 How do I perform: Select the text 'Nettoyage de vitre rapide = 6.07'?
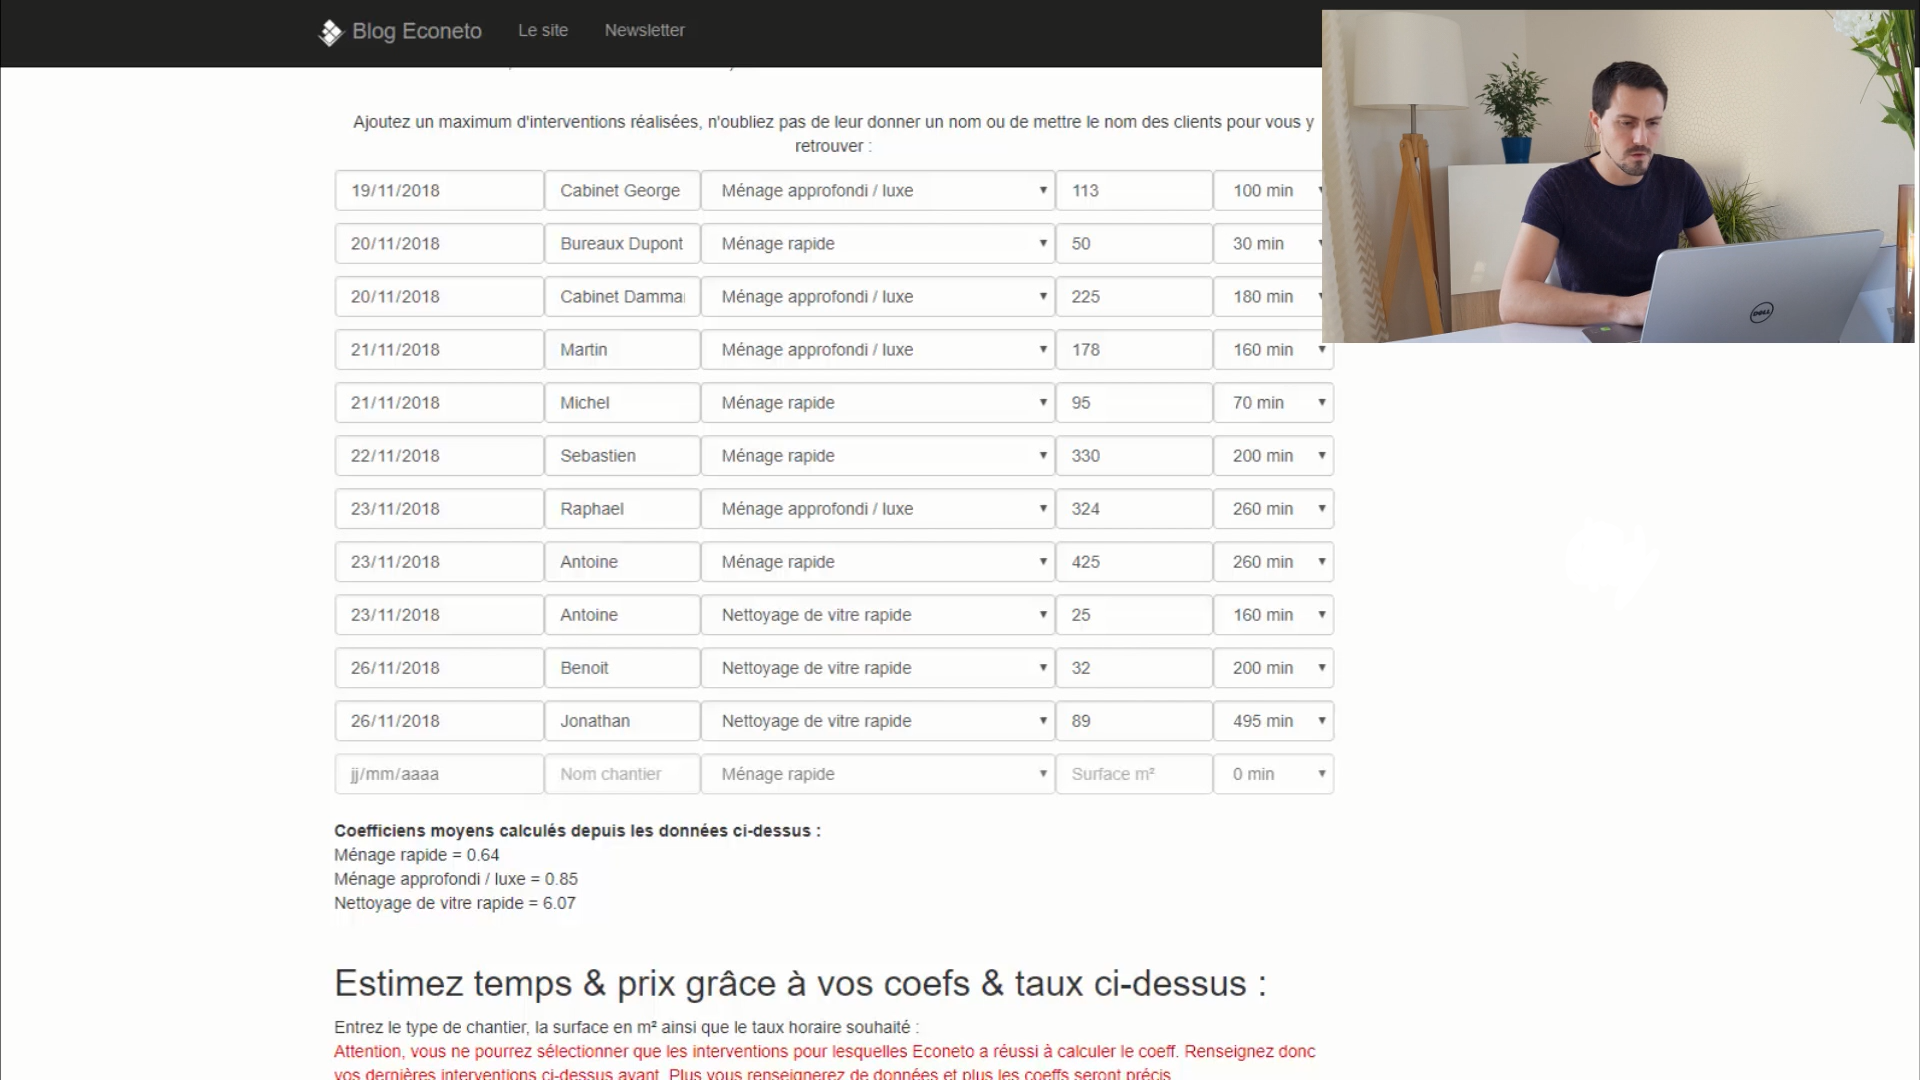pos(455,903)
